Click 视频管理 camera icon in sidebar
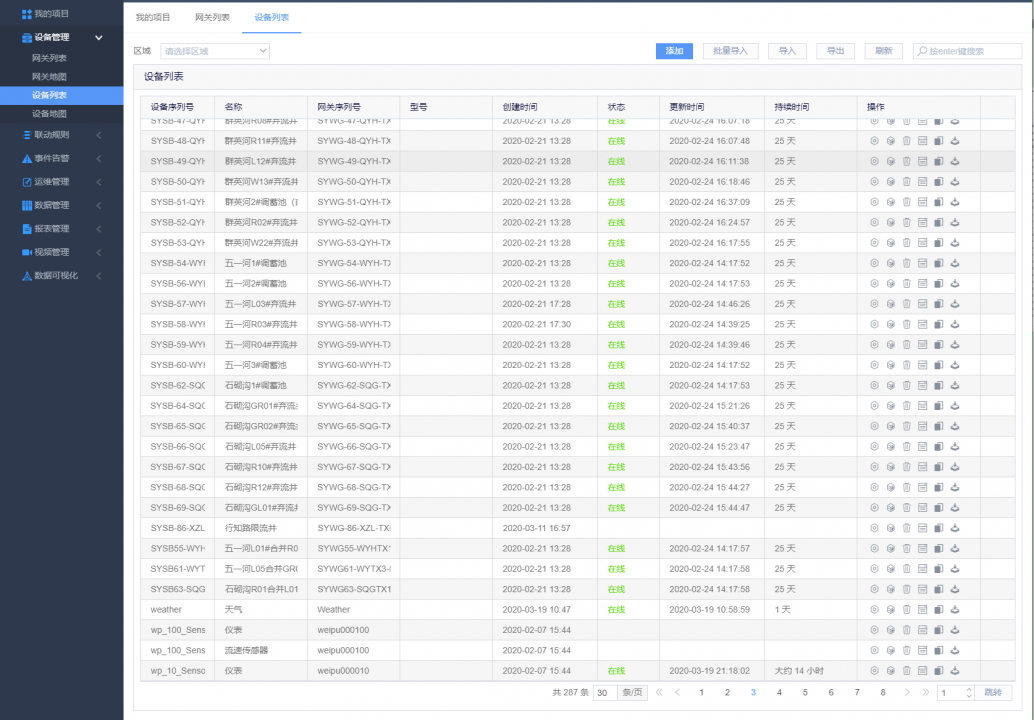The height and width of the screenshot is (720, 1034). coord(26,252)
